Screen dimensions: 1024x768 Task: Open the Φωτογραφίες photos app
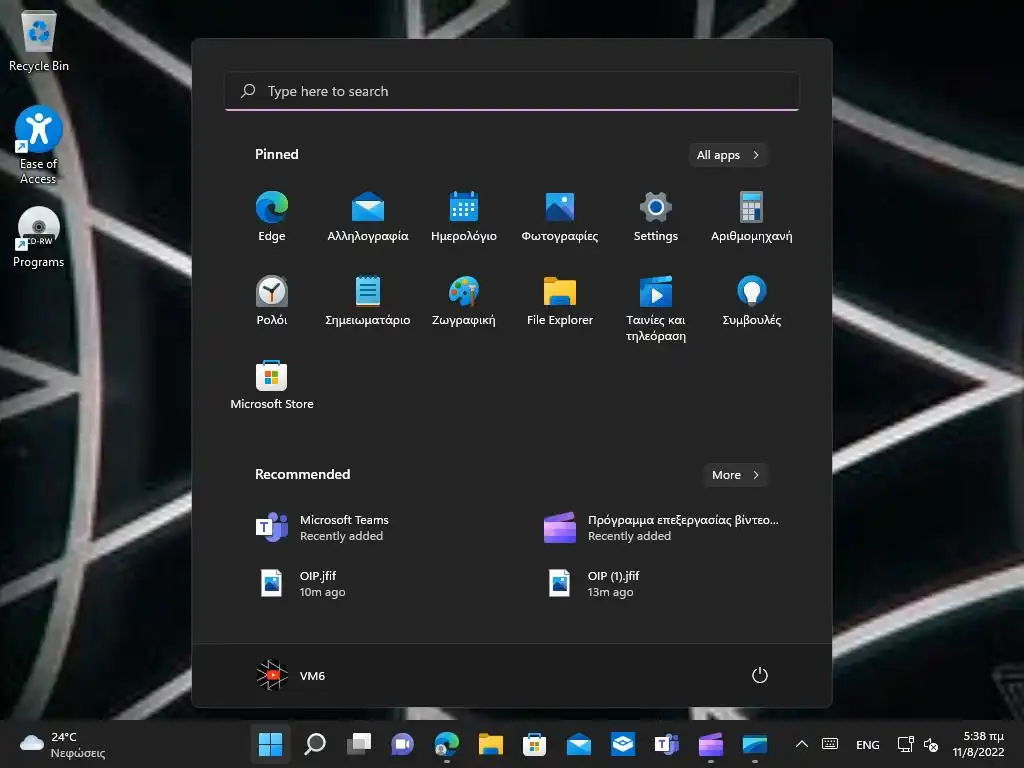(x=560, y=217)
